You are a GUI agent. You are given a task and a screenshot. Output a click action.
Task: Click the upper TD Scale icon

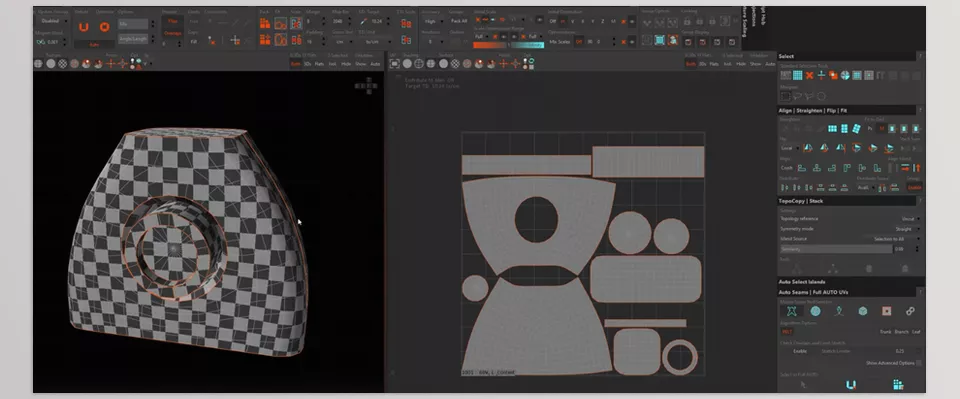(406, 23)
